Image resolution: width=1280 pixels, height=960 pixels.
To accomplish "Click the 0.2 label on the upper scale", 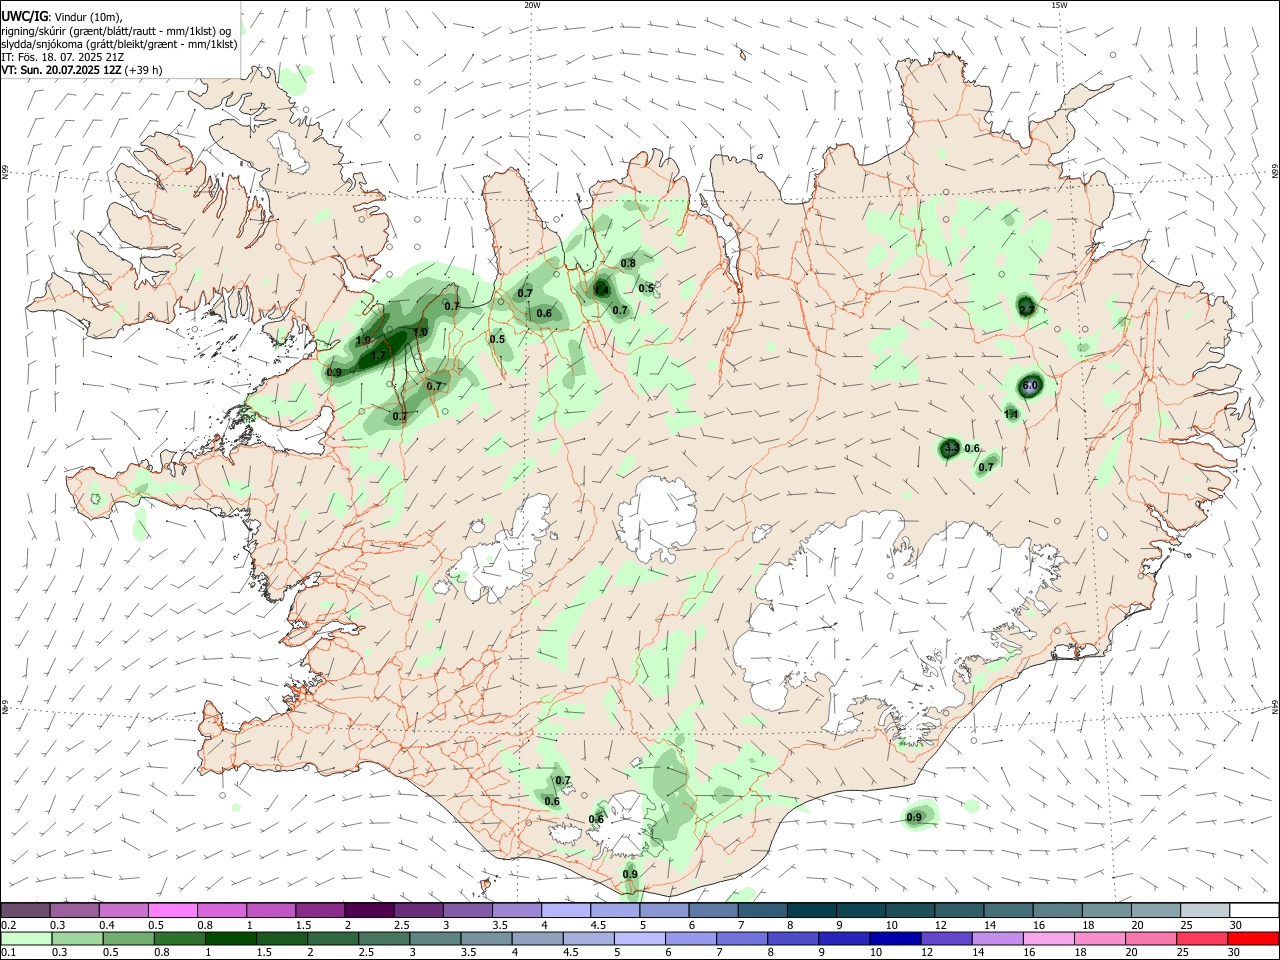I will (x=7, y=925).
